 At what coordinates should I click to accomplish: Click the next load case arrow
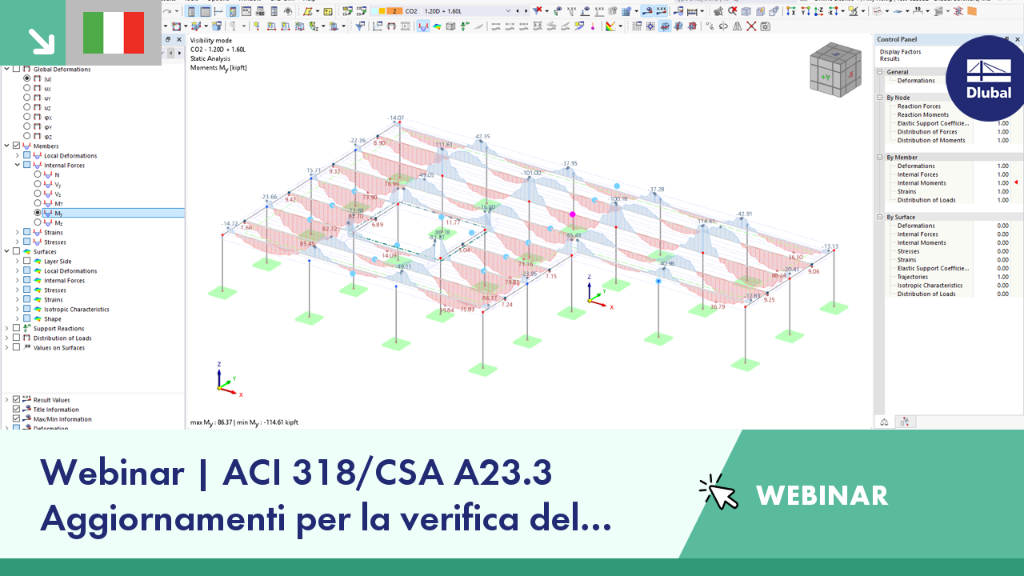pyautogui.click(x=526, y=11)
